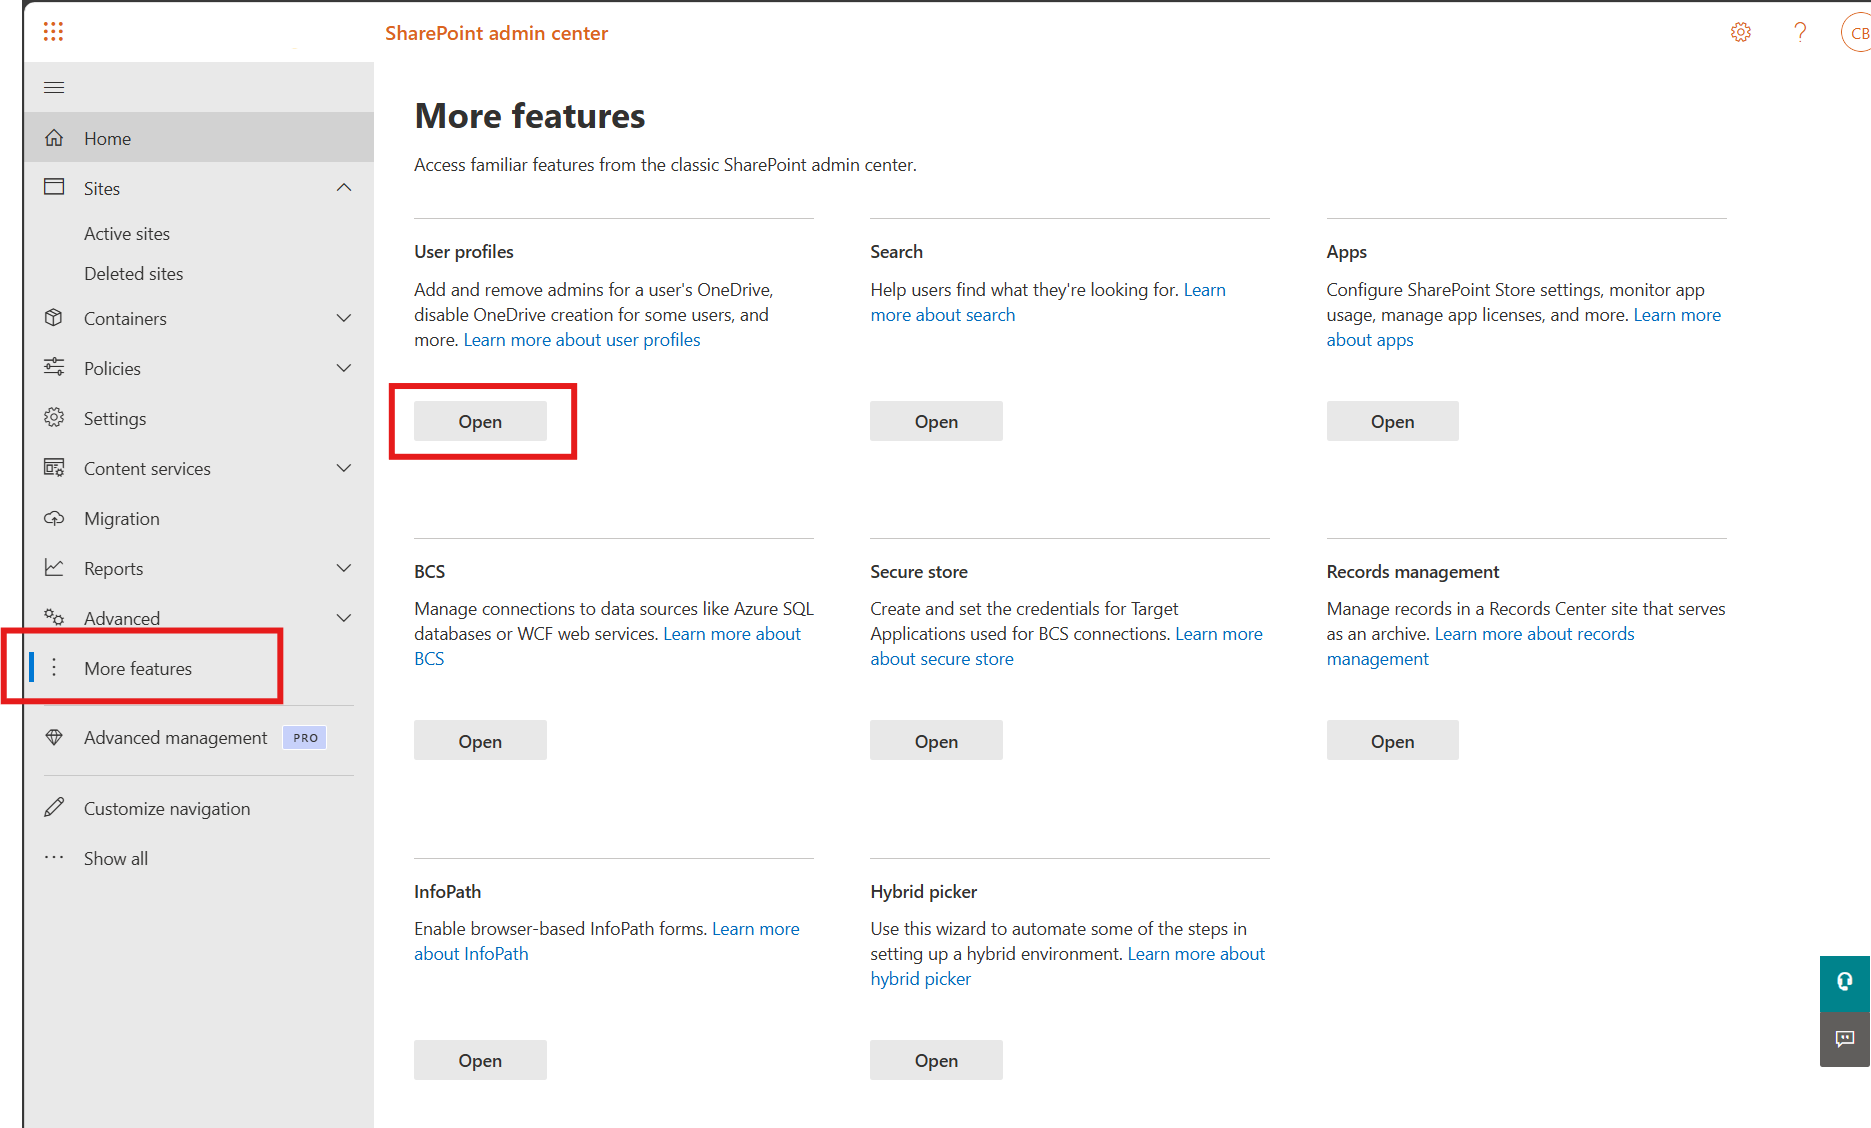Select More features in the sidebar
This screenshot has height=1128, width=1871.
tap(199, 668)
